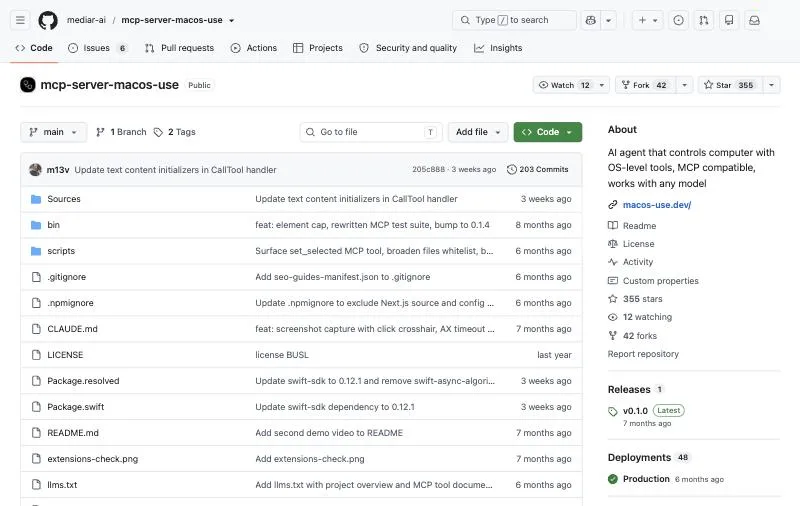800x506 pixels.
Task: Open the Deployments section heading
Action: pos(639,458)
